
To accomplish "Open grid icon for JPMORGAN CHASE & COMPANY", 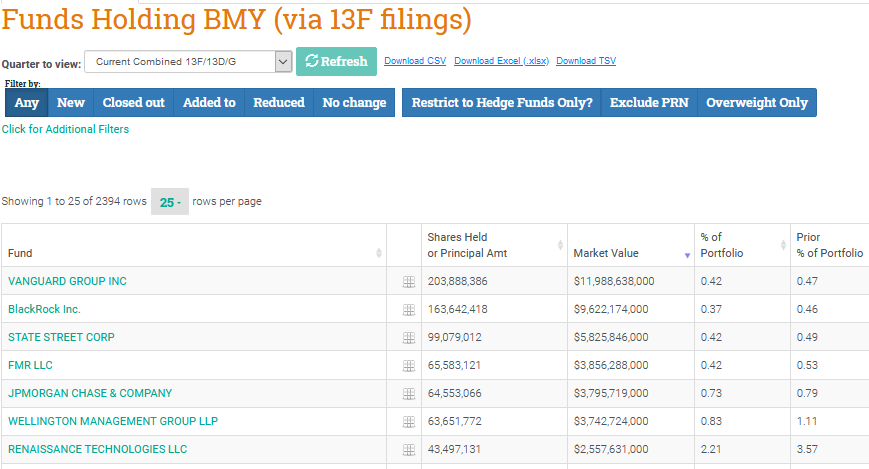I will coord(408,394).
